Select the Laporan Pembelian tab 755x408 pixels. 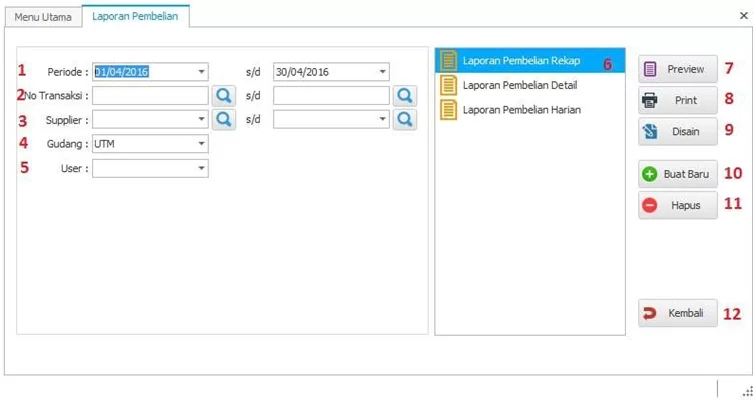pyautogui.click(x=135, y=16)
